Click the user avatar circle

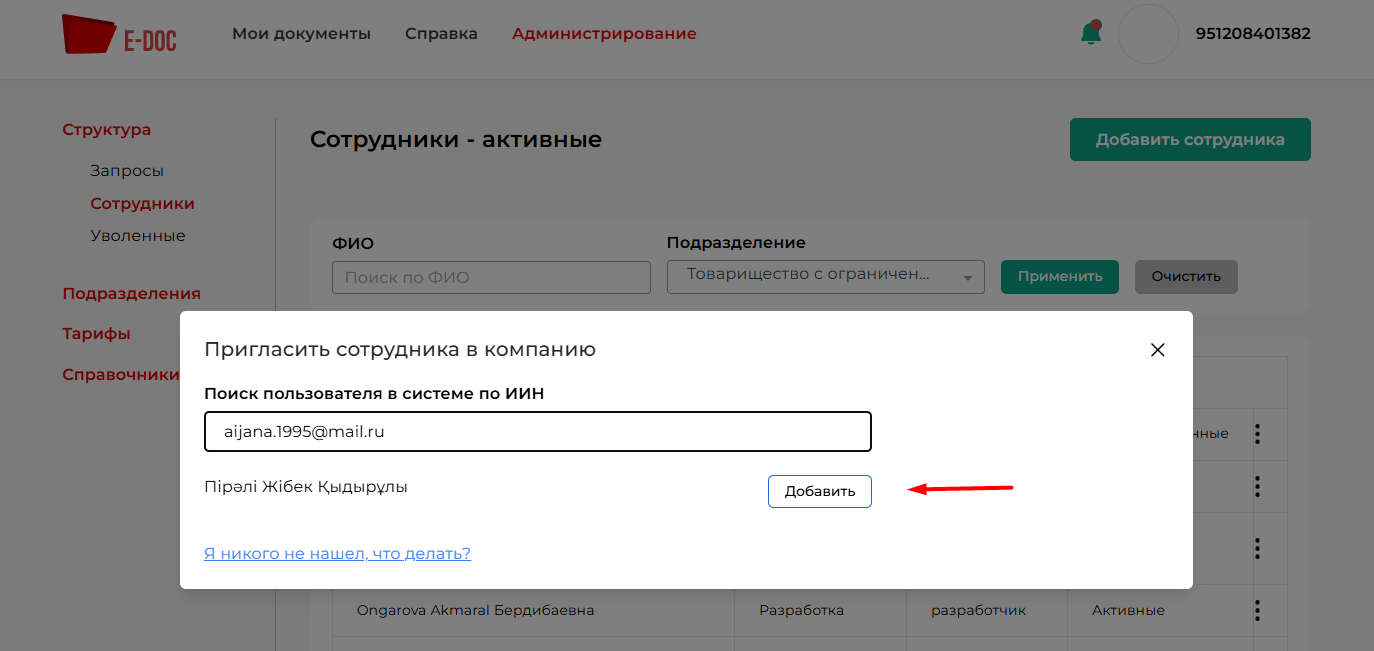coord(1148,34)
